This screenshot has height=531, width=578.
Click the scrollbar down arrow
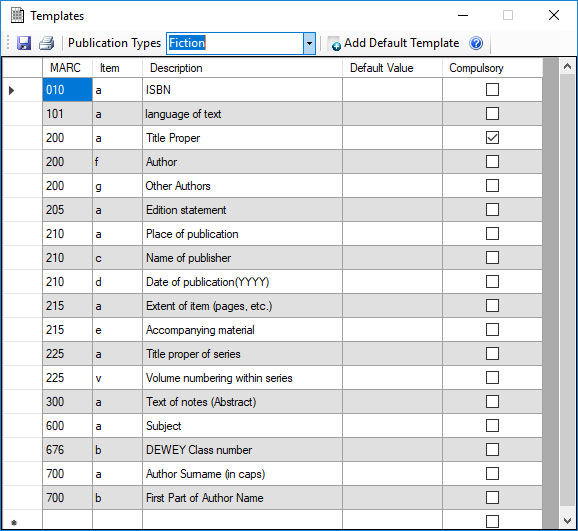click(x=567, y=521)
